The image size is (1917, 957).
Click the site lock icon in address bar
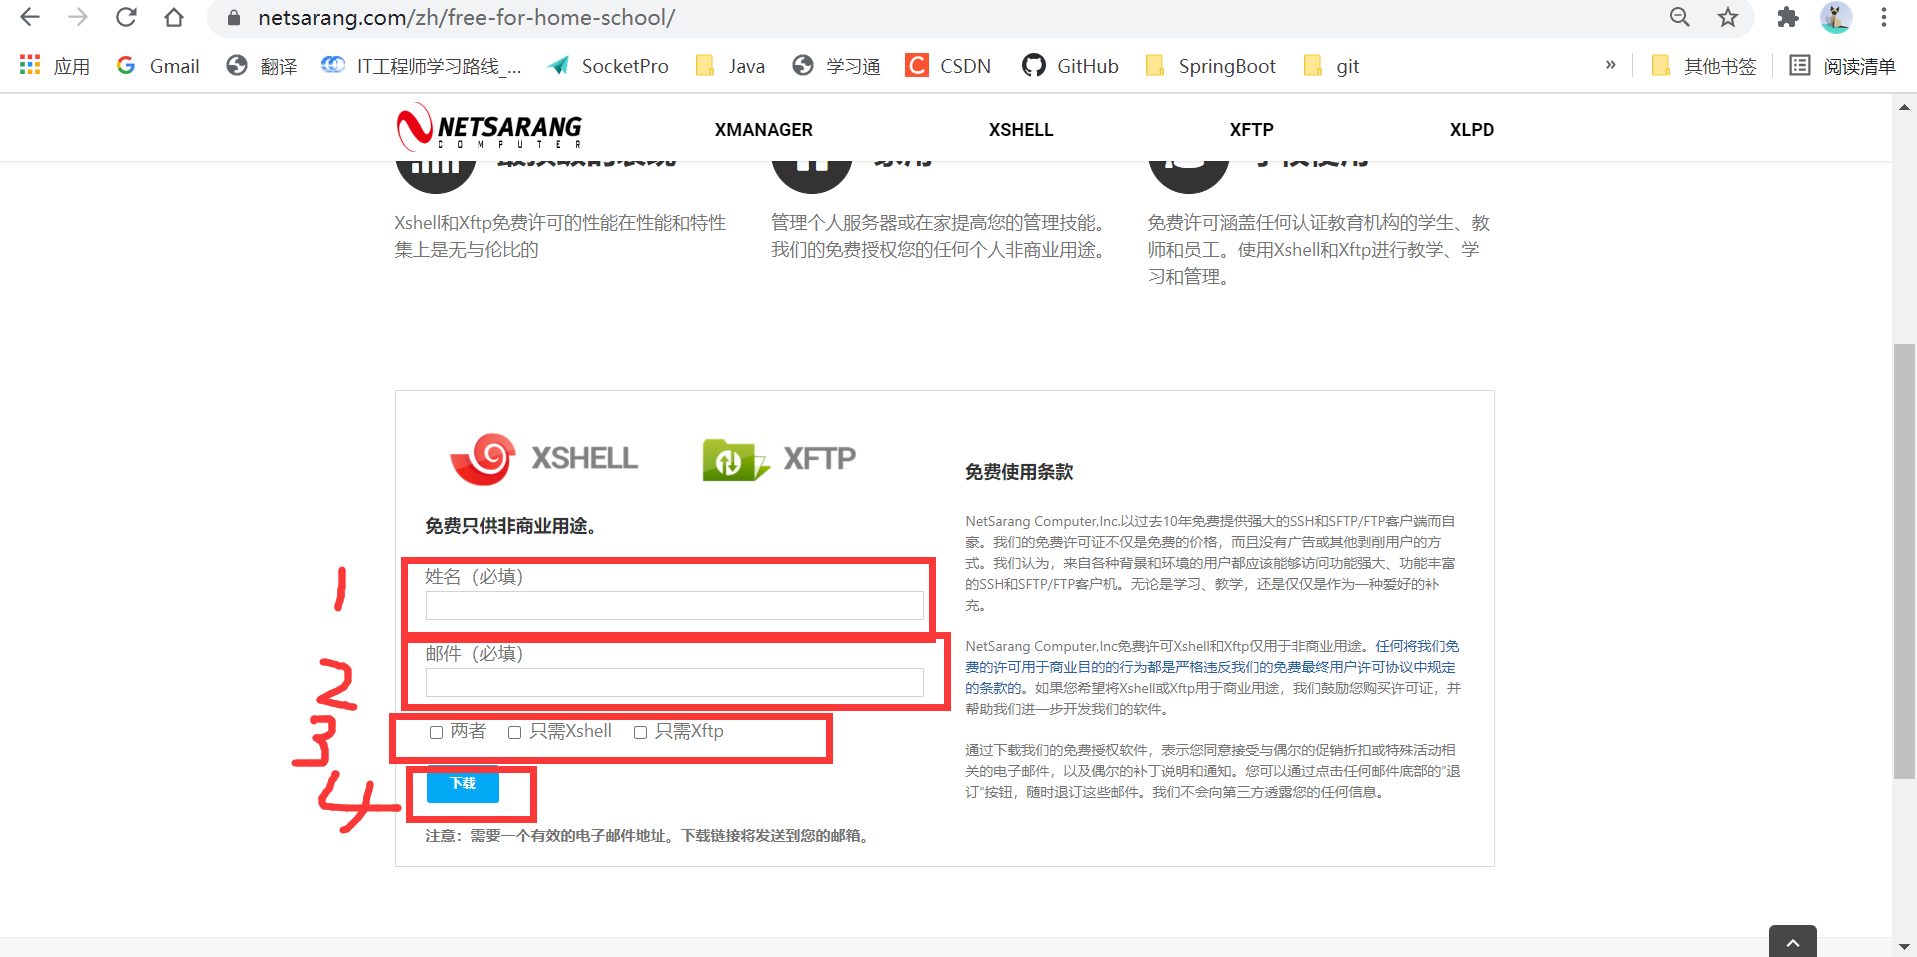234,18
